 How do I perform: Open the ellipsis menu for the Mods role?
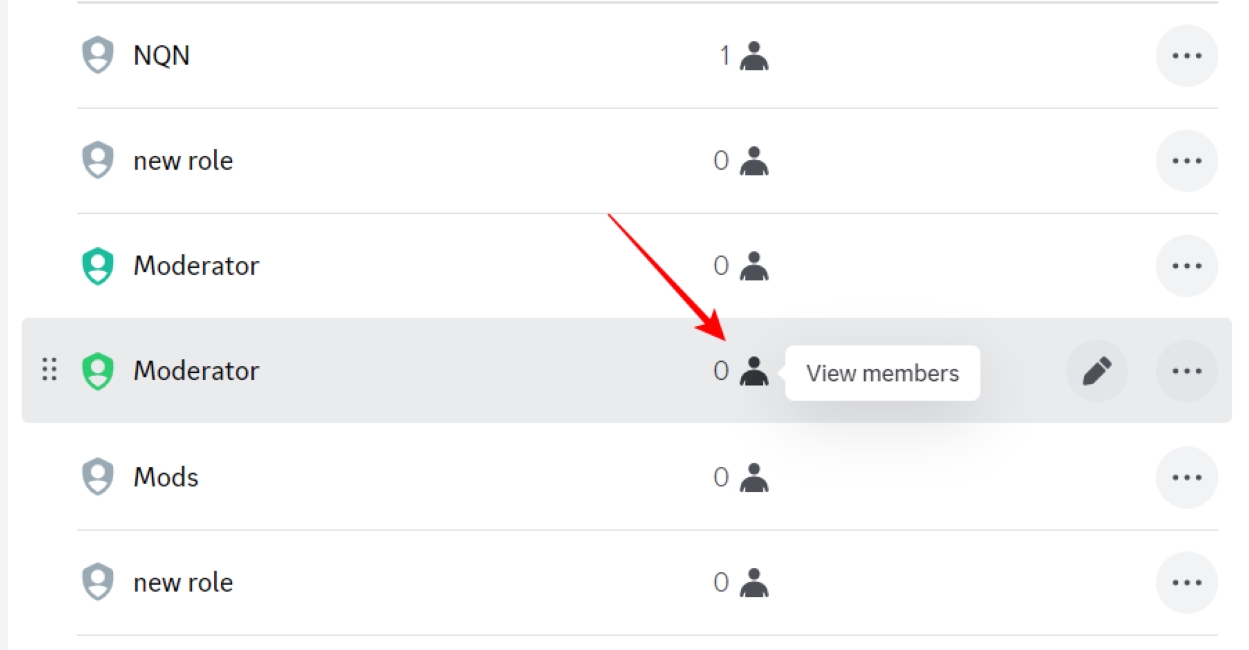[x=1187, y=477]
